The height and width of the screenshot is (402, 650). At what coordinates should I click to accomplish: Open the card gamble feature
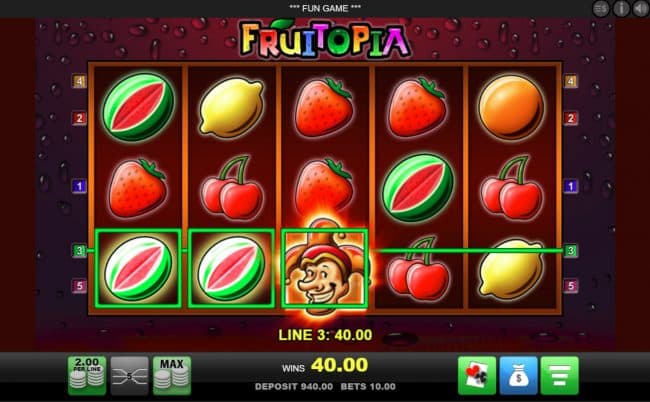click(x=477, y=375)
